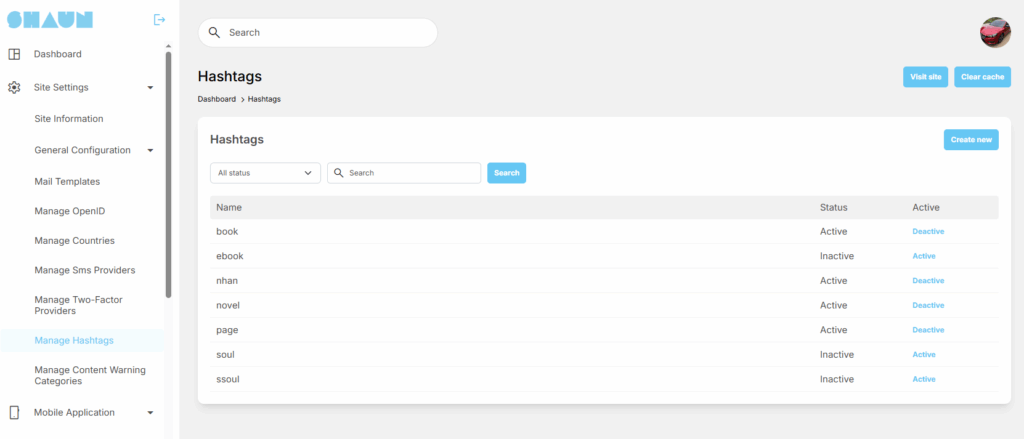The image size is (1024, 439).
Task: Open Manage Countries in sidebar
Action: coord(74,241)
